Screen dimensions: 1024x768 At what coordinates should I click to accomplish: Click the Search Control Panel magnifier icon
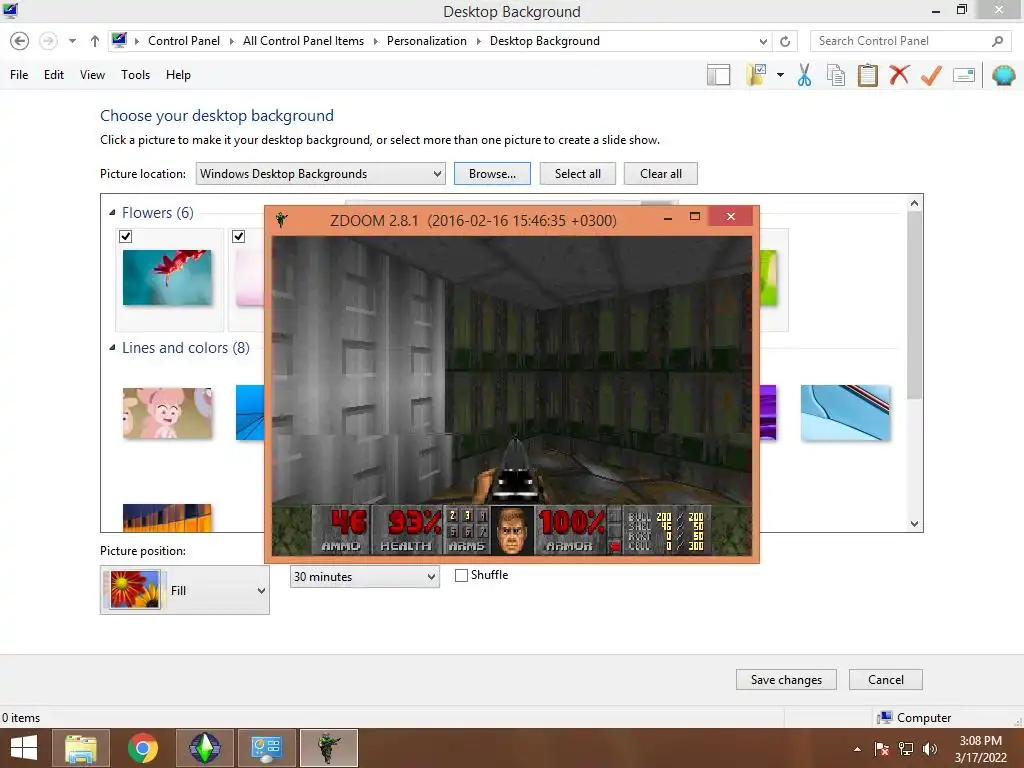tap(997, 41)
